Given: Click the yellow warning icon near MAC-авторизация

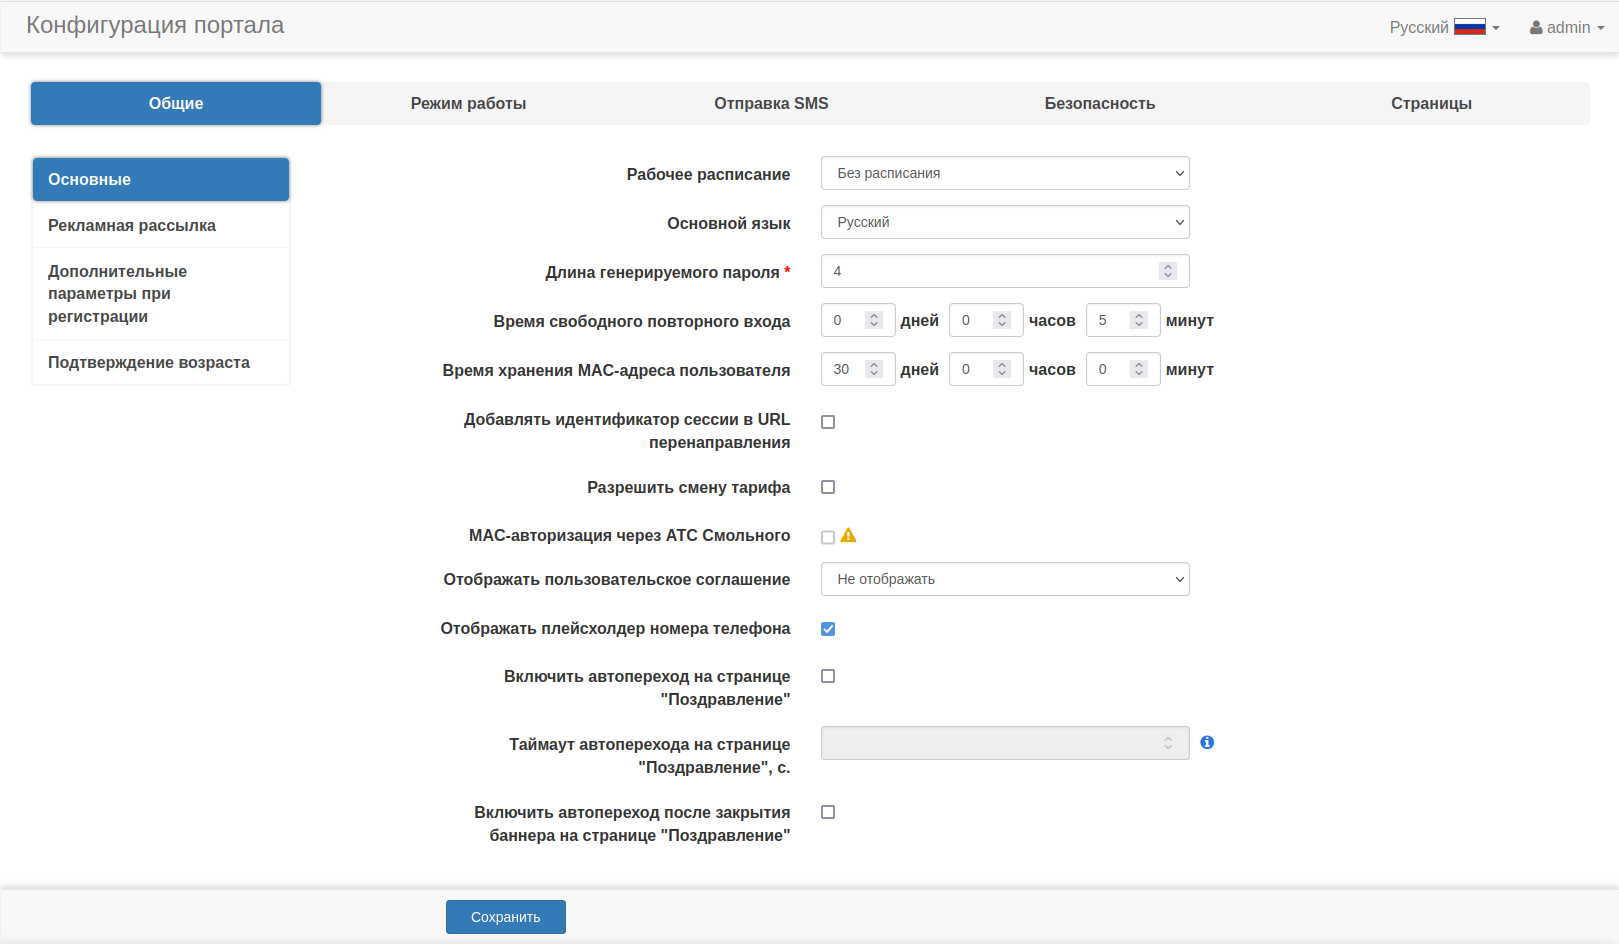Looking at the screenshot, I should pyautogui.click(x=848, y=536).
